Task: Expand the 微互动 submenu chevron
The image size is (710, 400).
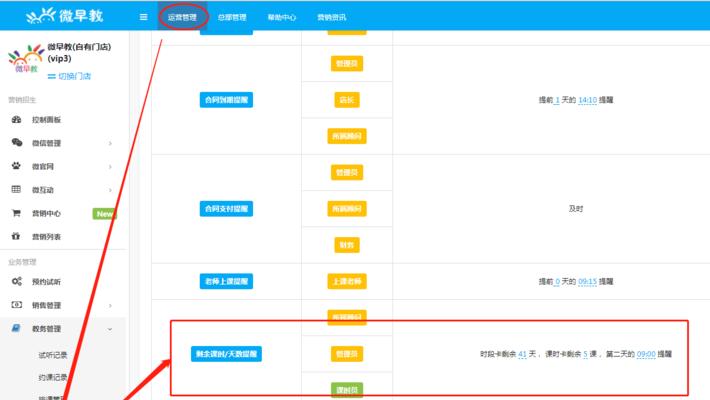Action: (x=110, y=190)
